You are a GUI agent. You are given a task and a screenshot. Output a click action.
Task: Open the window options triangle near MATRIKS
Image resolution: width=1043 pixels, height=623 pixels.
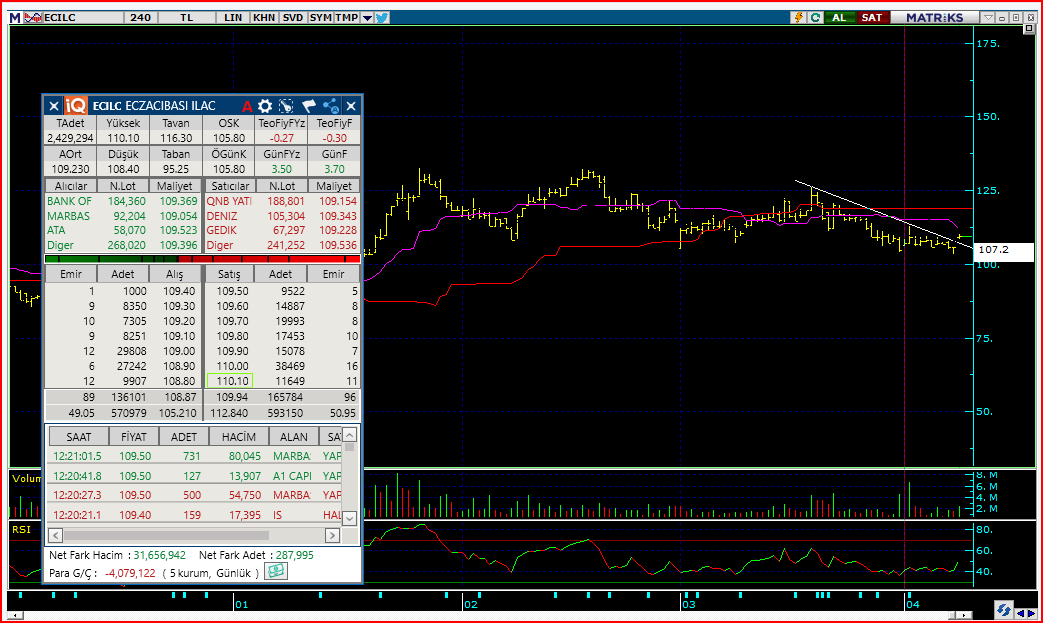988,17
